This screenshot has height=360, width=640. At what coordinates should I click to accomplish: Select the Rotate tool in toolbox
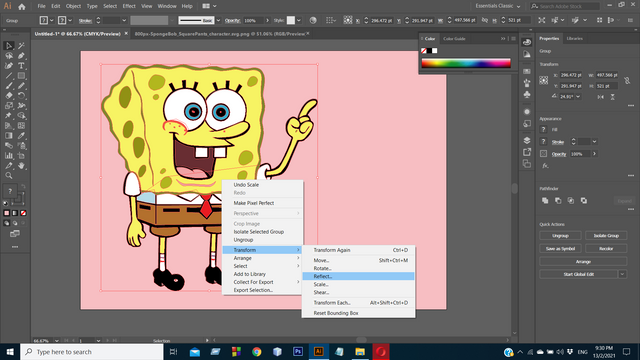pos(21,96)
